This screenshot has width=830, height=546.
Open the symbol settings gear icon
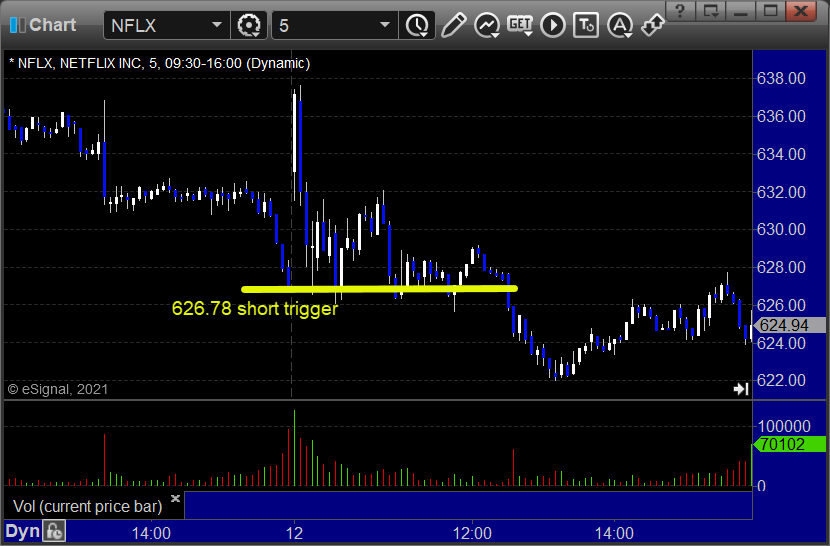click(249, 25)
